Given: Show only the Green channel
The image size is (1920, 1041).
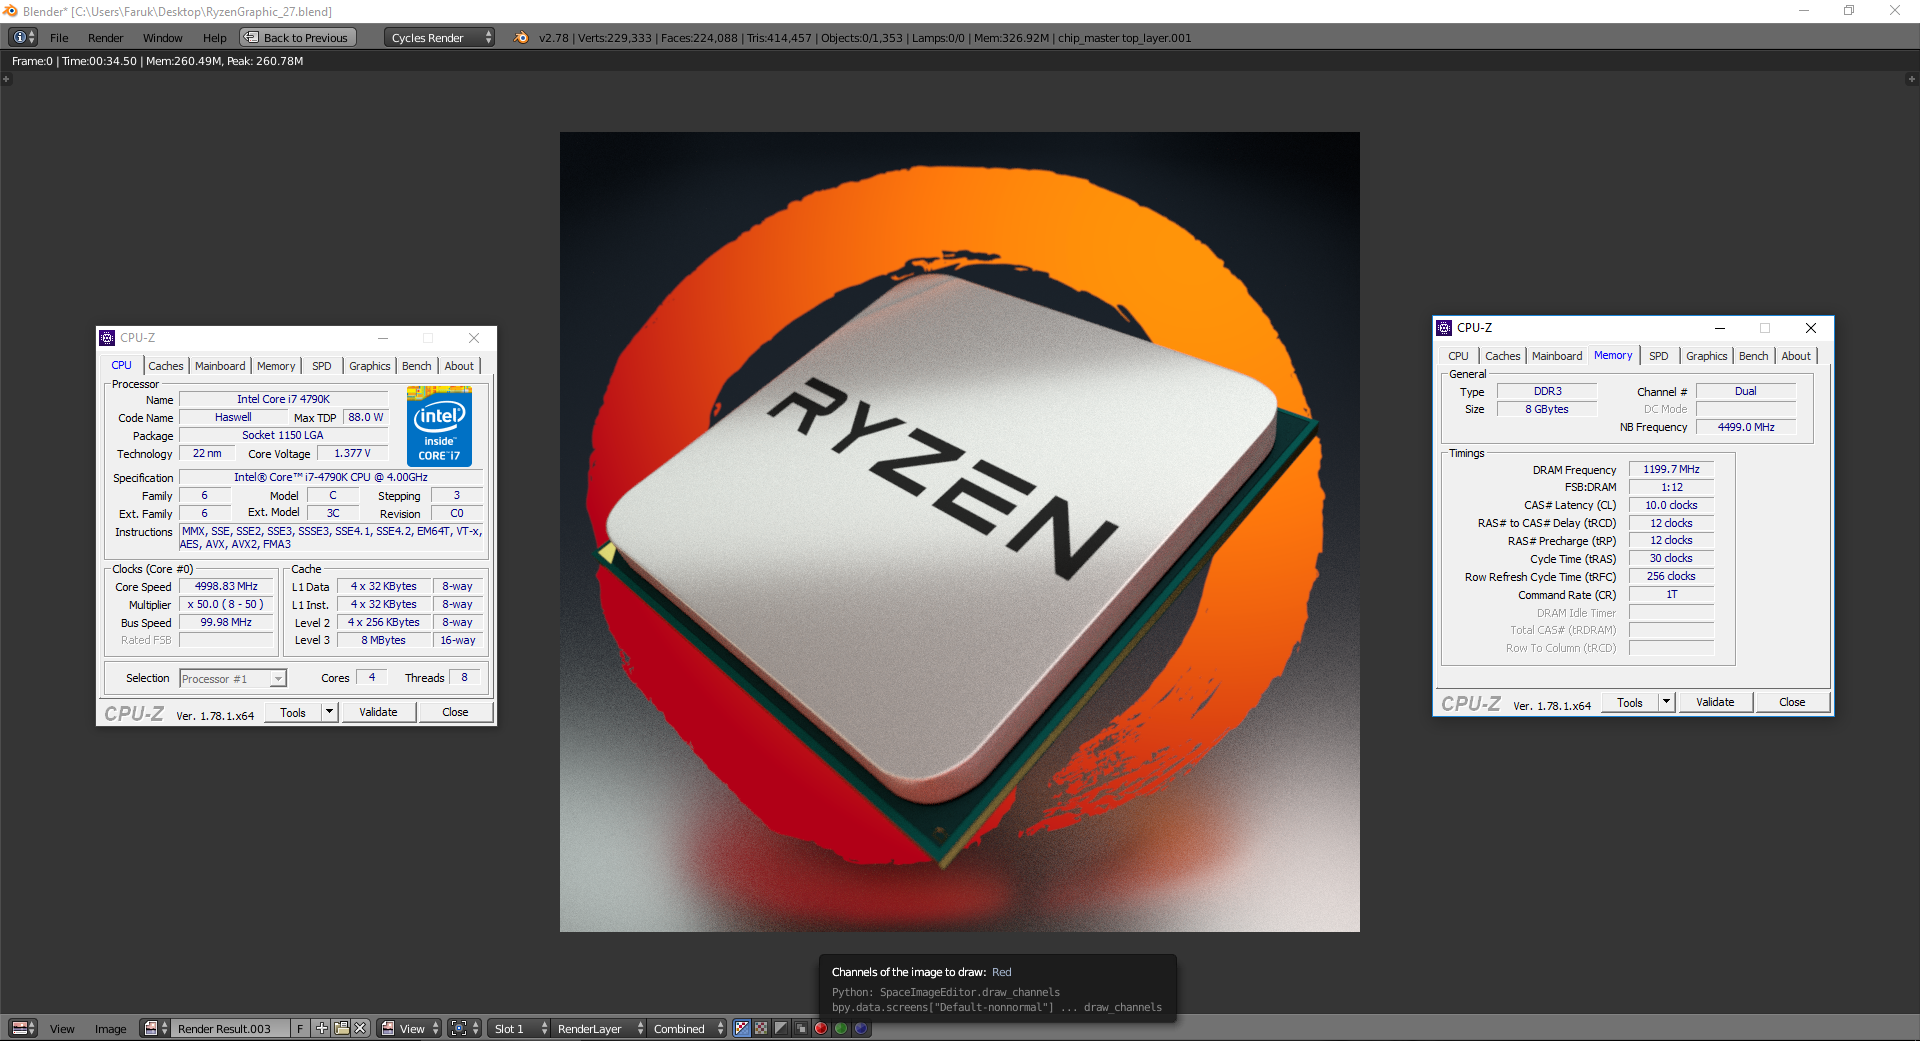Looking at the screenshot, I should click(x=841, y=1028).
